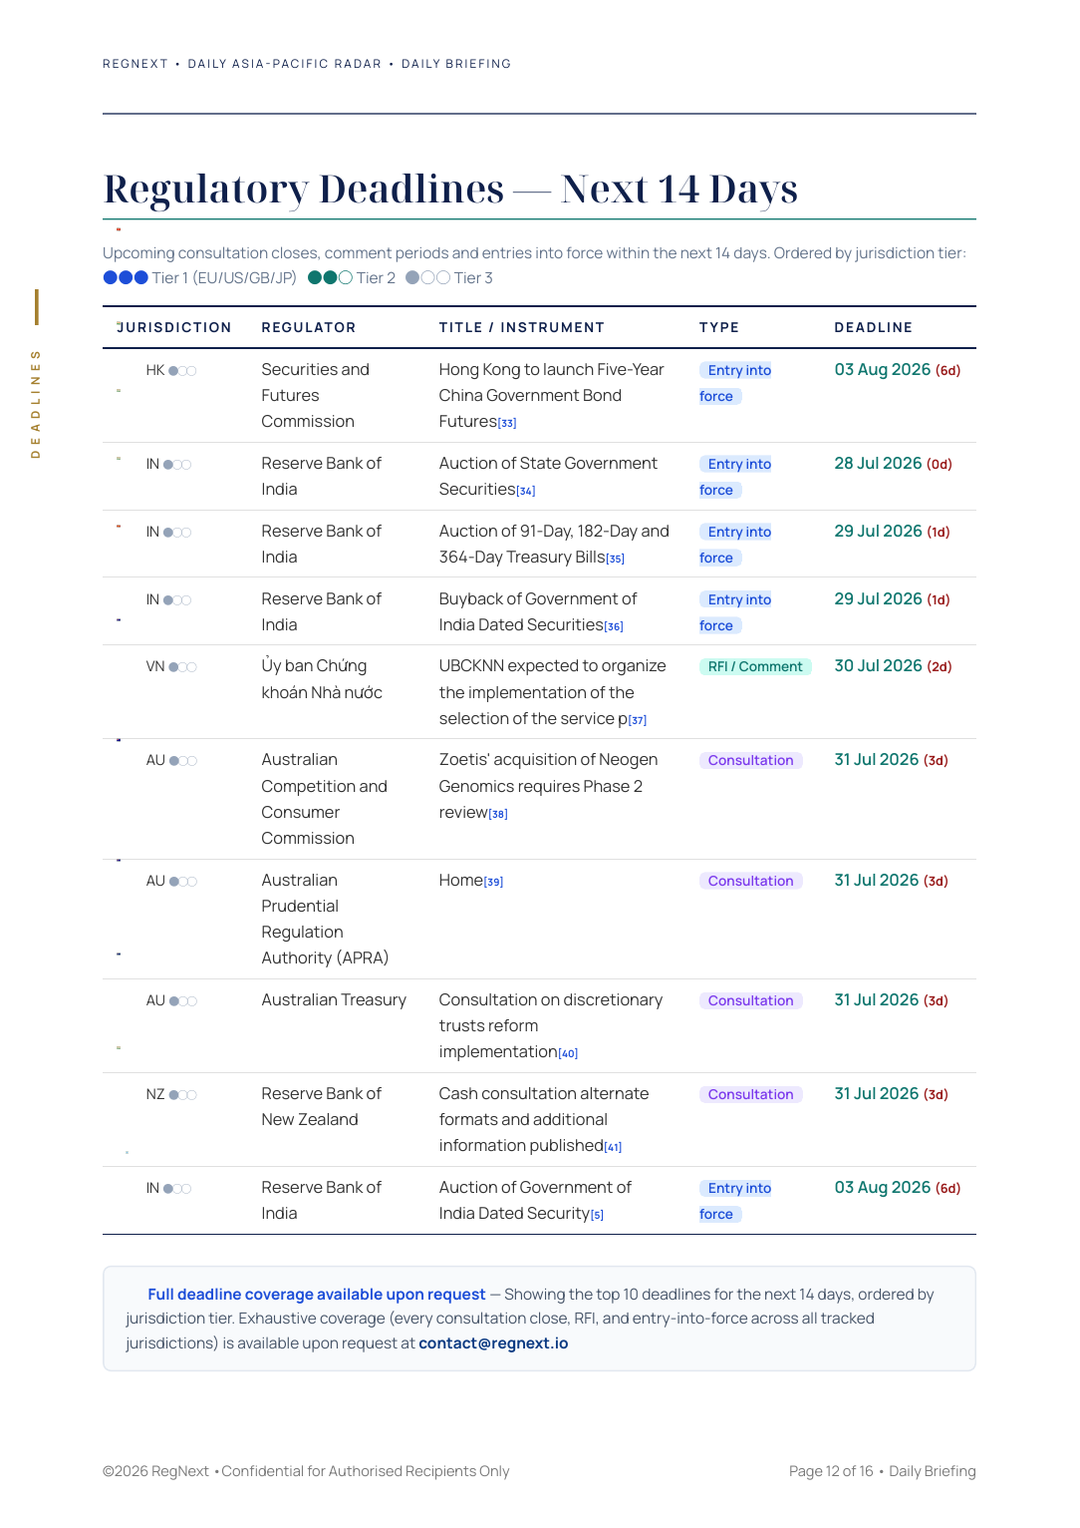
Task: Click Consultation badge in Australian Treasury row
Action: (x=751, y=1001)
